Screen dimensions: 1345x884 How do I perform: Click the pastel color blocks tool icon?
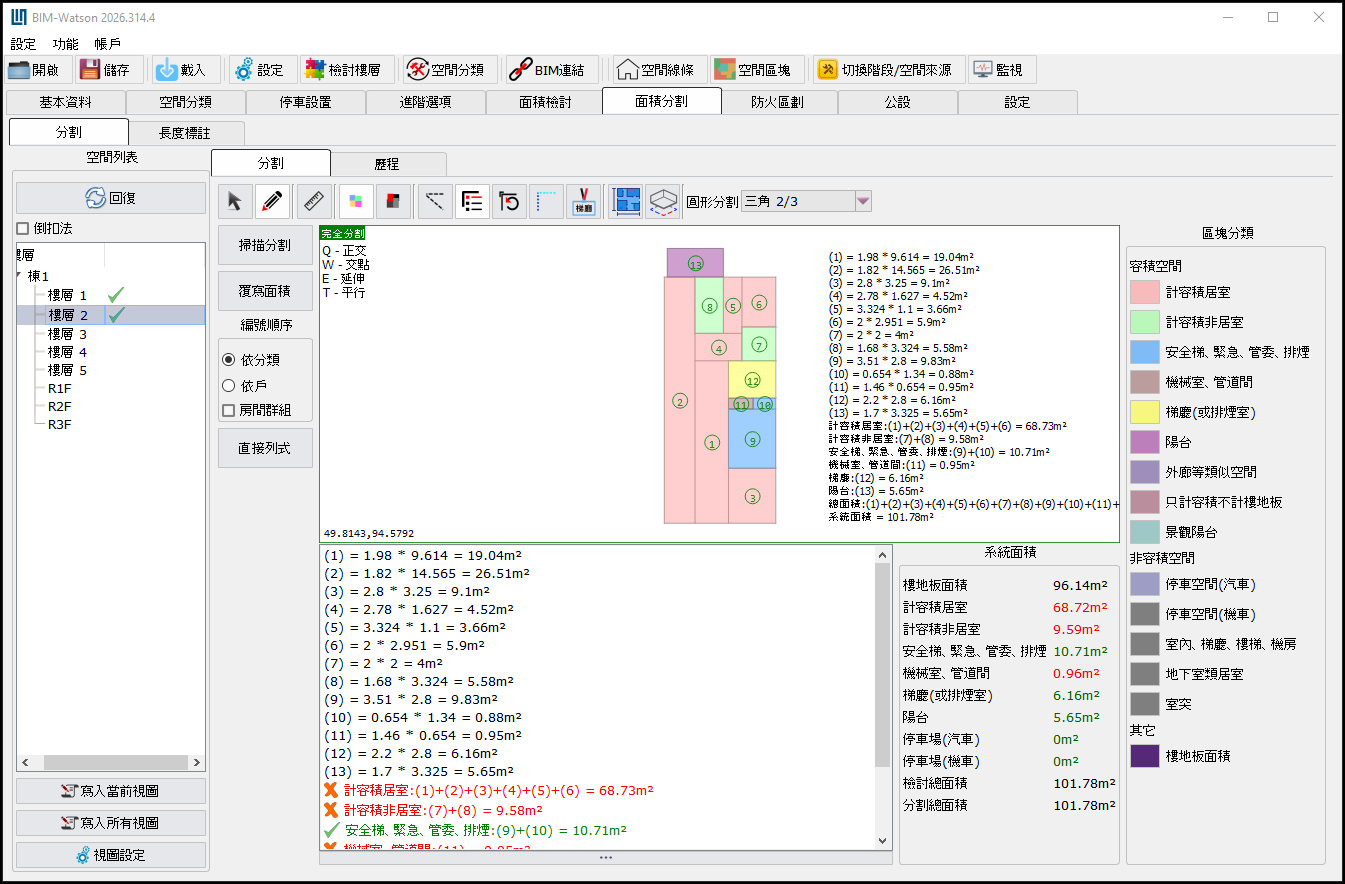tap(355, 202)
